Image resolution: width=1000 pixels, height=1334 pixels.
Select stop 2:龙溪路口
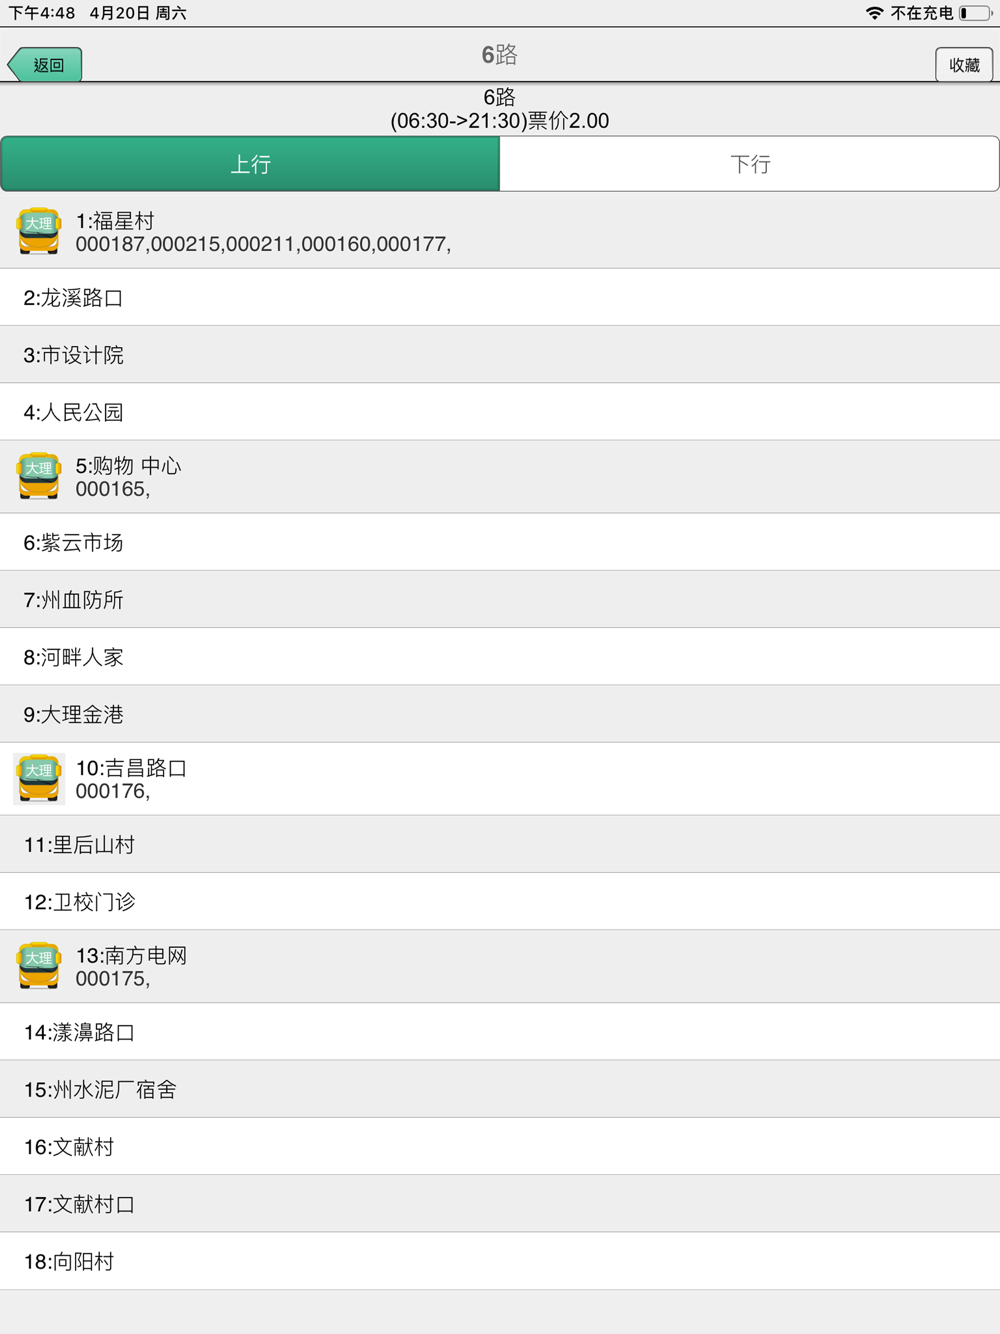(500, 297)
